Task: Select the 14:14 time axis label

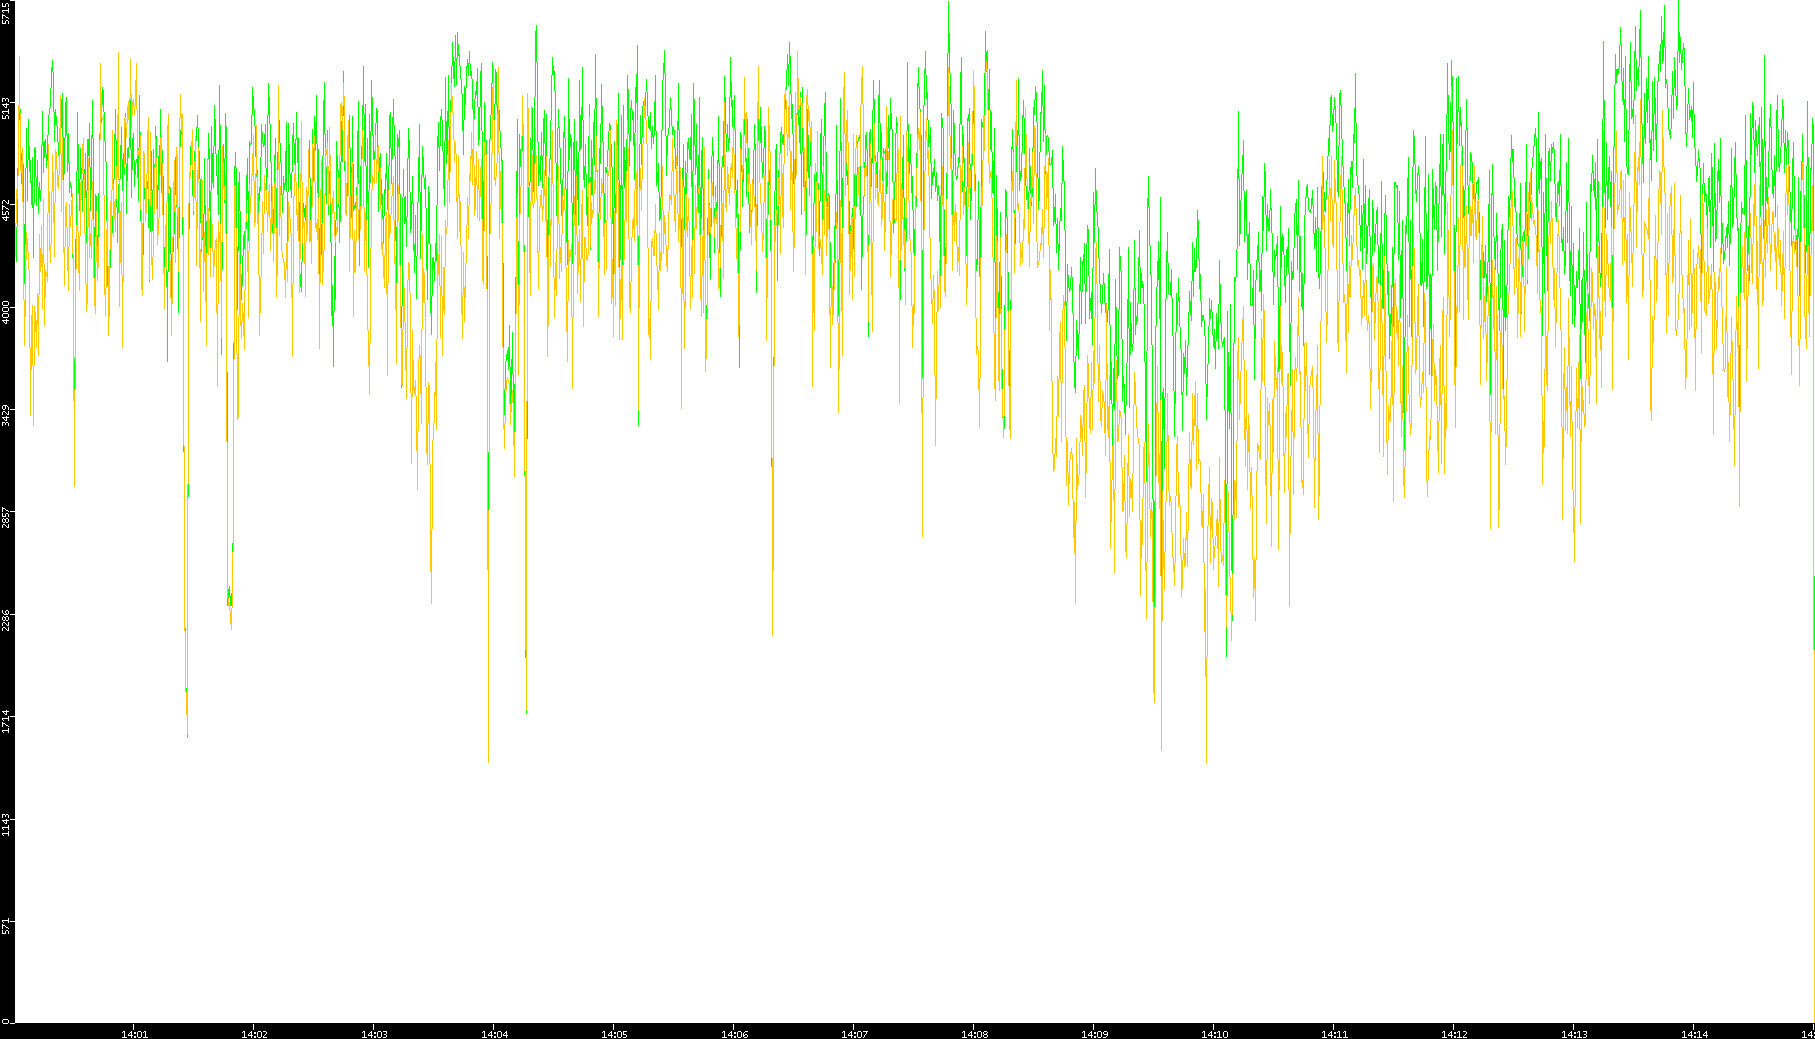Action: pos(1694,1034)
